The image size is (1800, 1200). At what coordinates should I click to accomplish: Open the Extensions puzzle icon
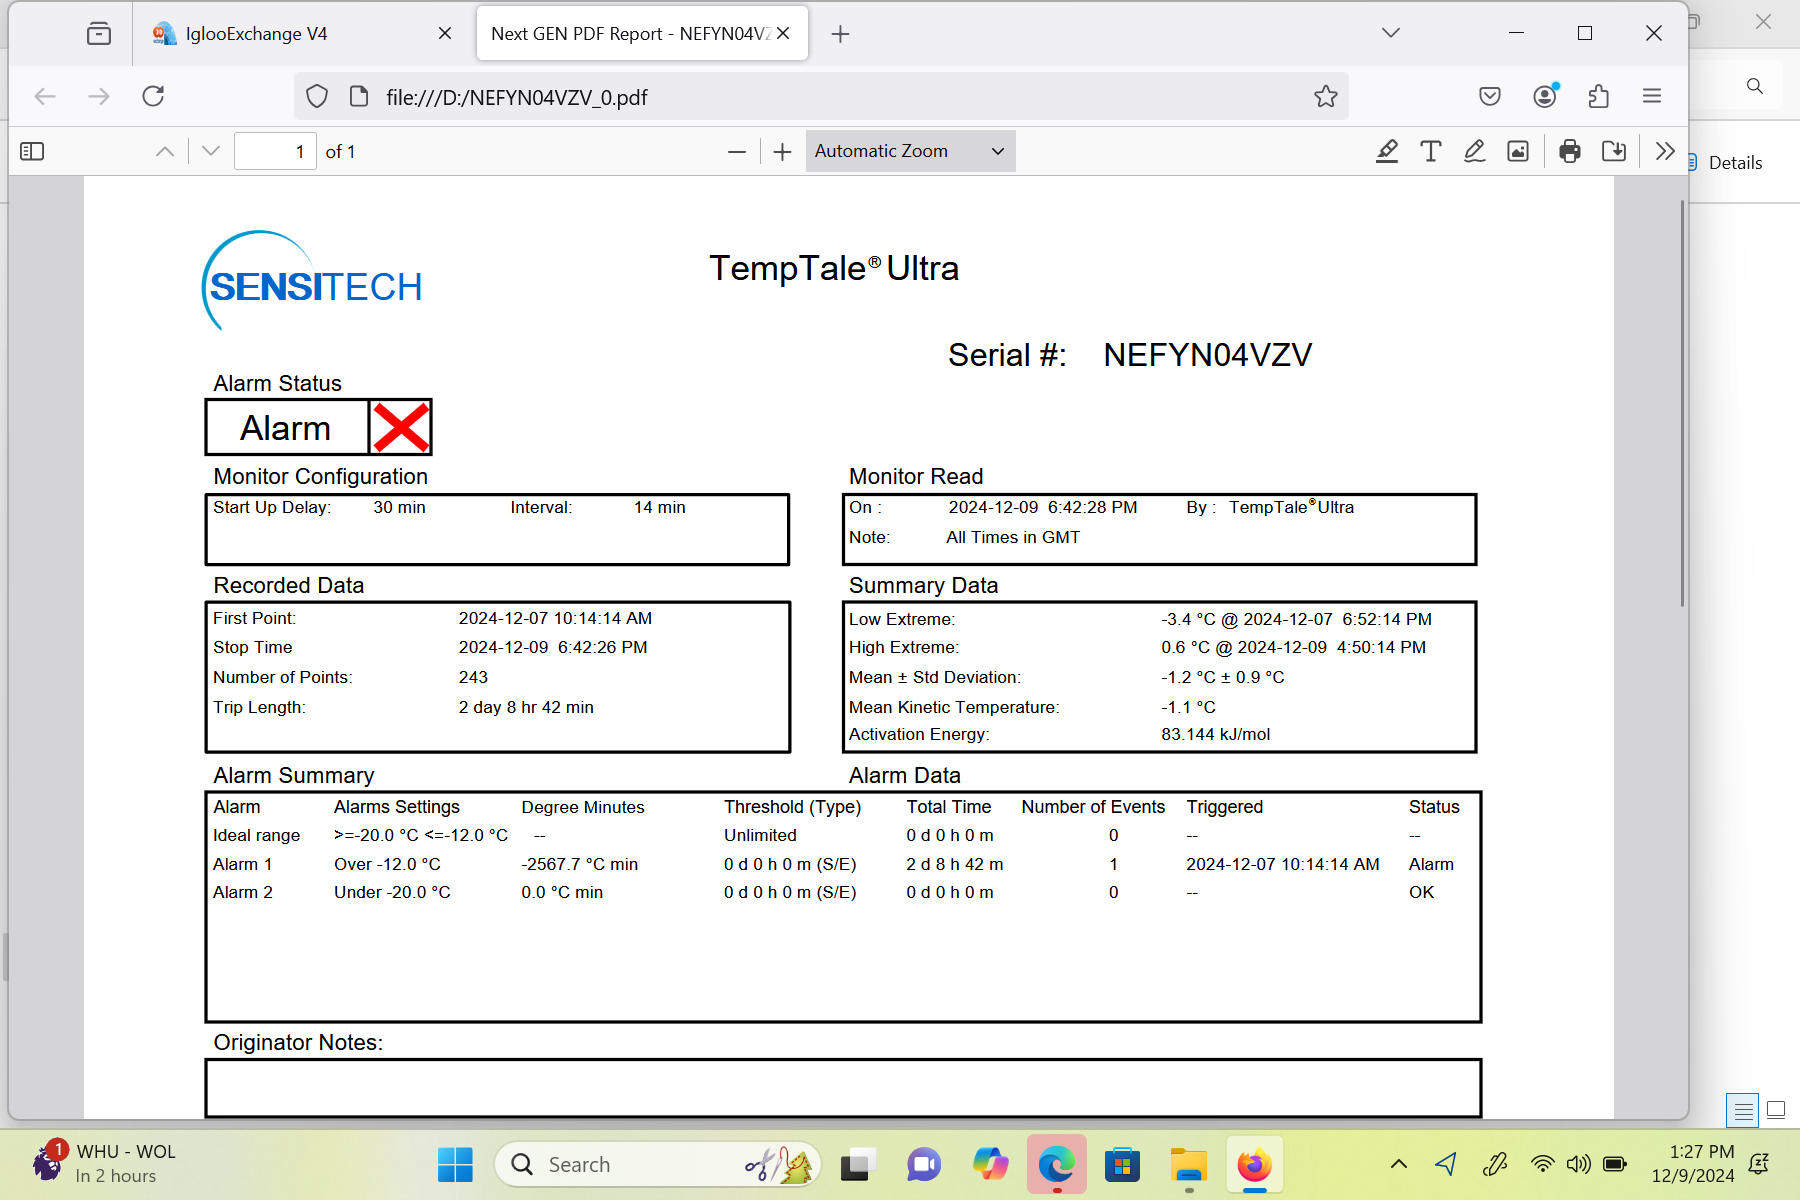click(x=1599, y=97)
